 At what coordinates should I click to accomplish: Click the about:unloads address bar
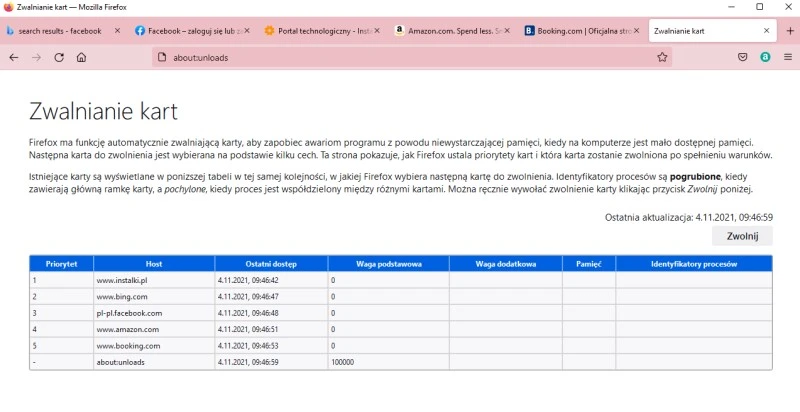click(x=400, y=57)
